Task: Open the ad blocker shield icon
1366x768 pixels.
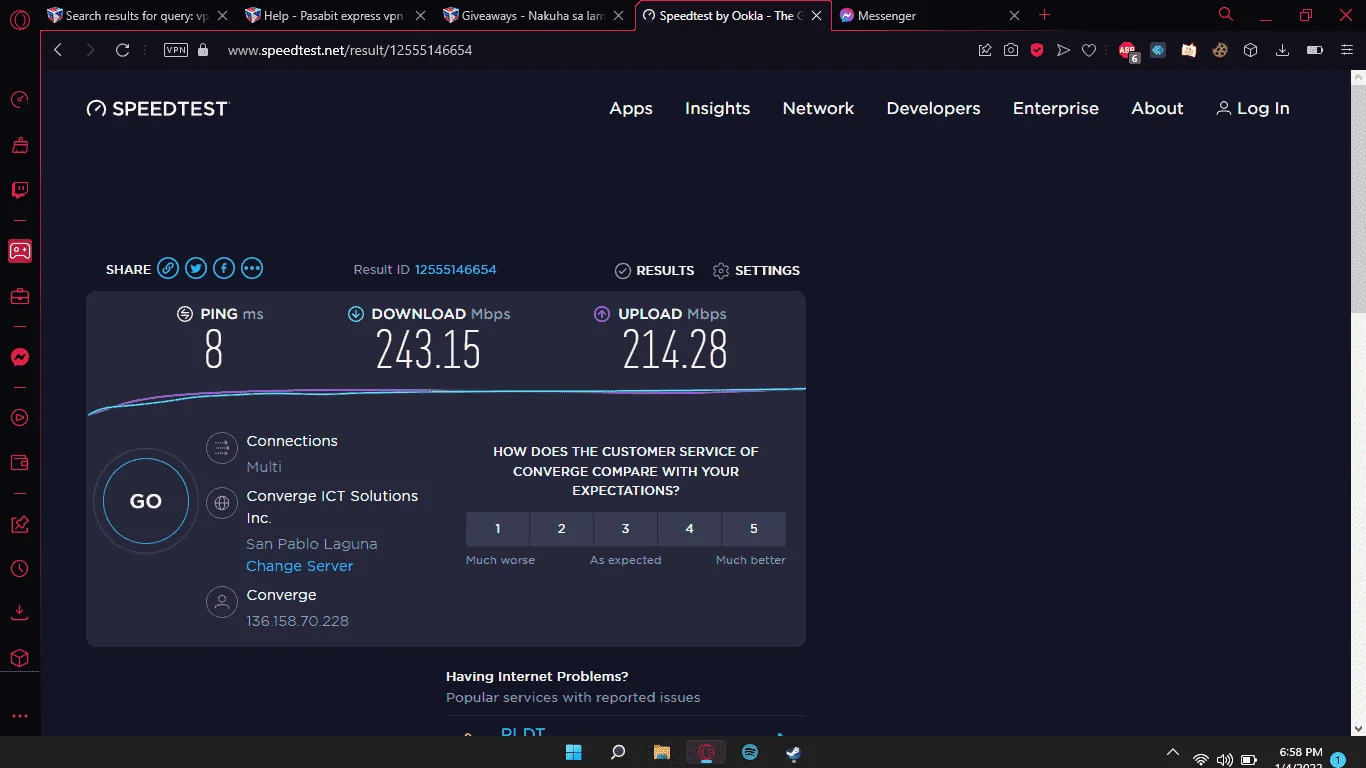Action: [x=1037, y=50]
